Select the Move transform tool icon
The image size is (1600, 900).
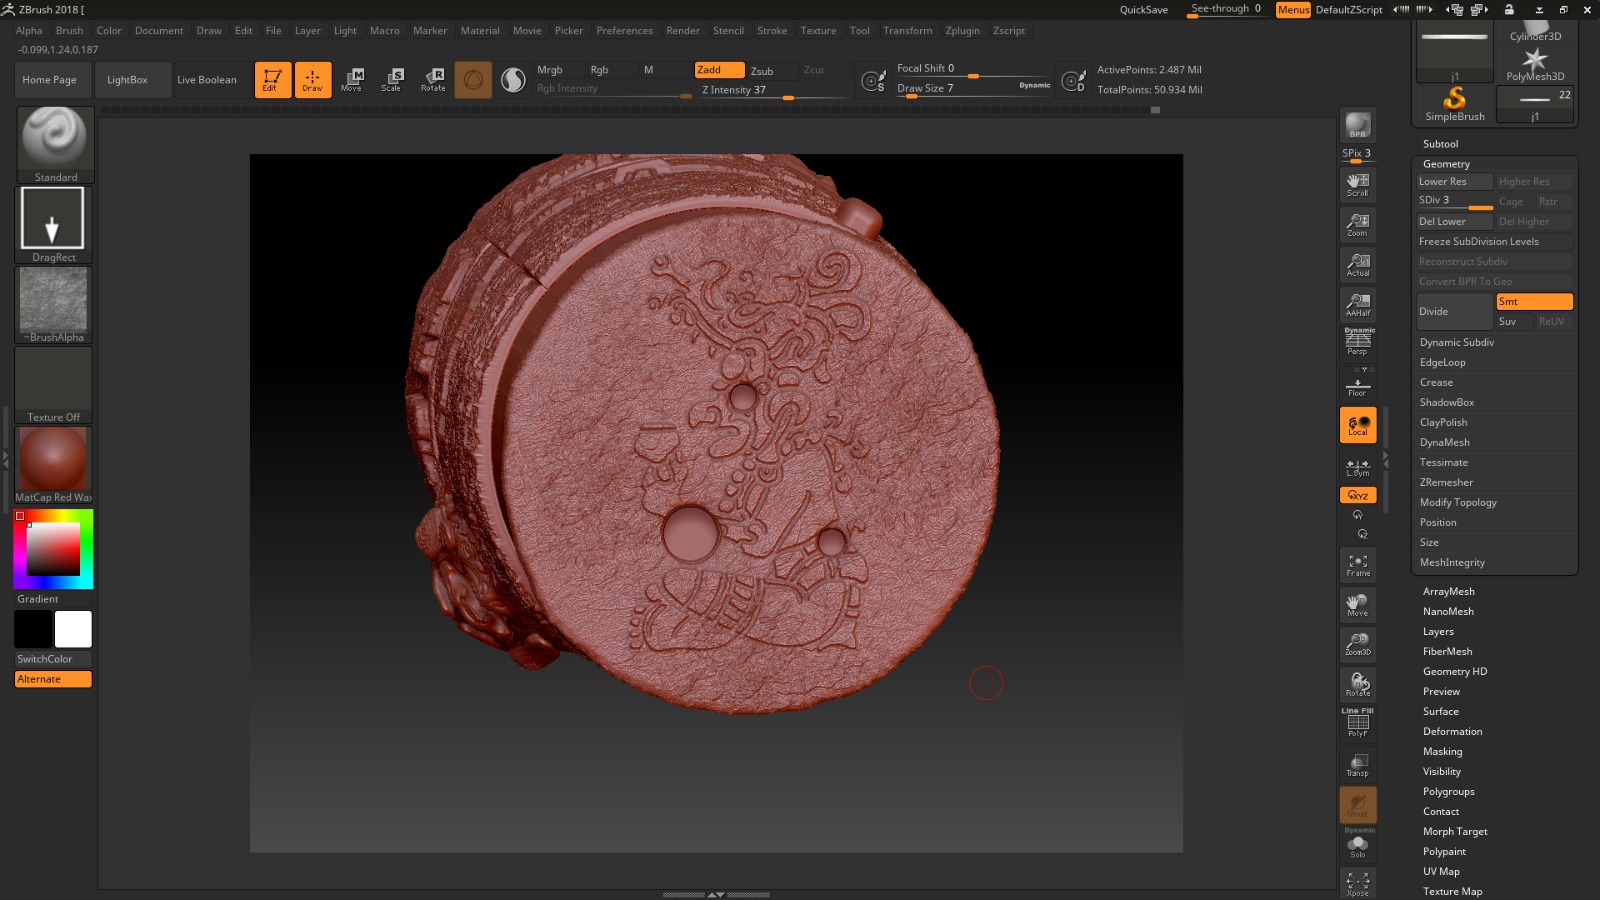coord(352,80)
